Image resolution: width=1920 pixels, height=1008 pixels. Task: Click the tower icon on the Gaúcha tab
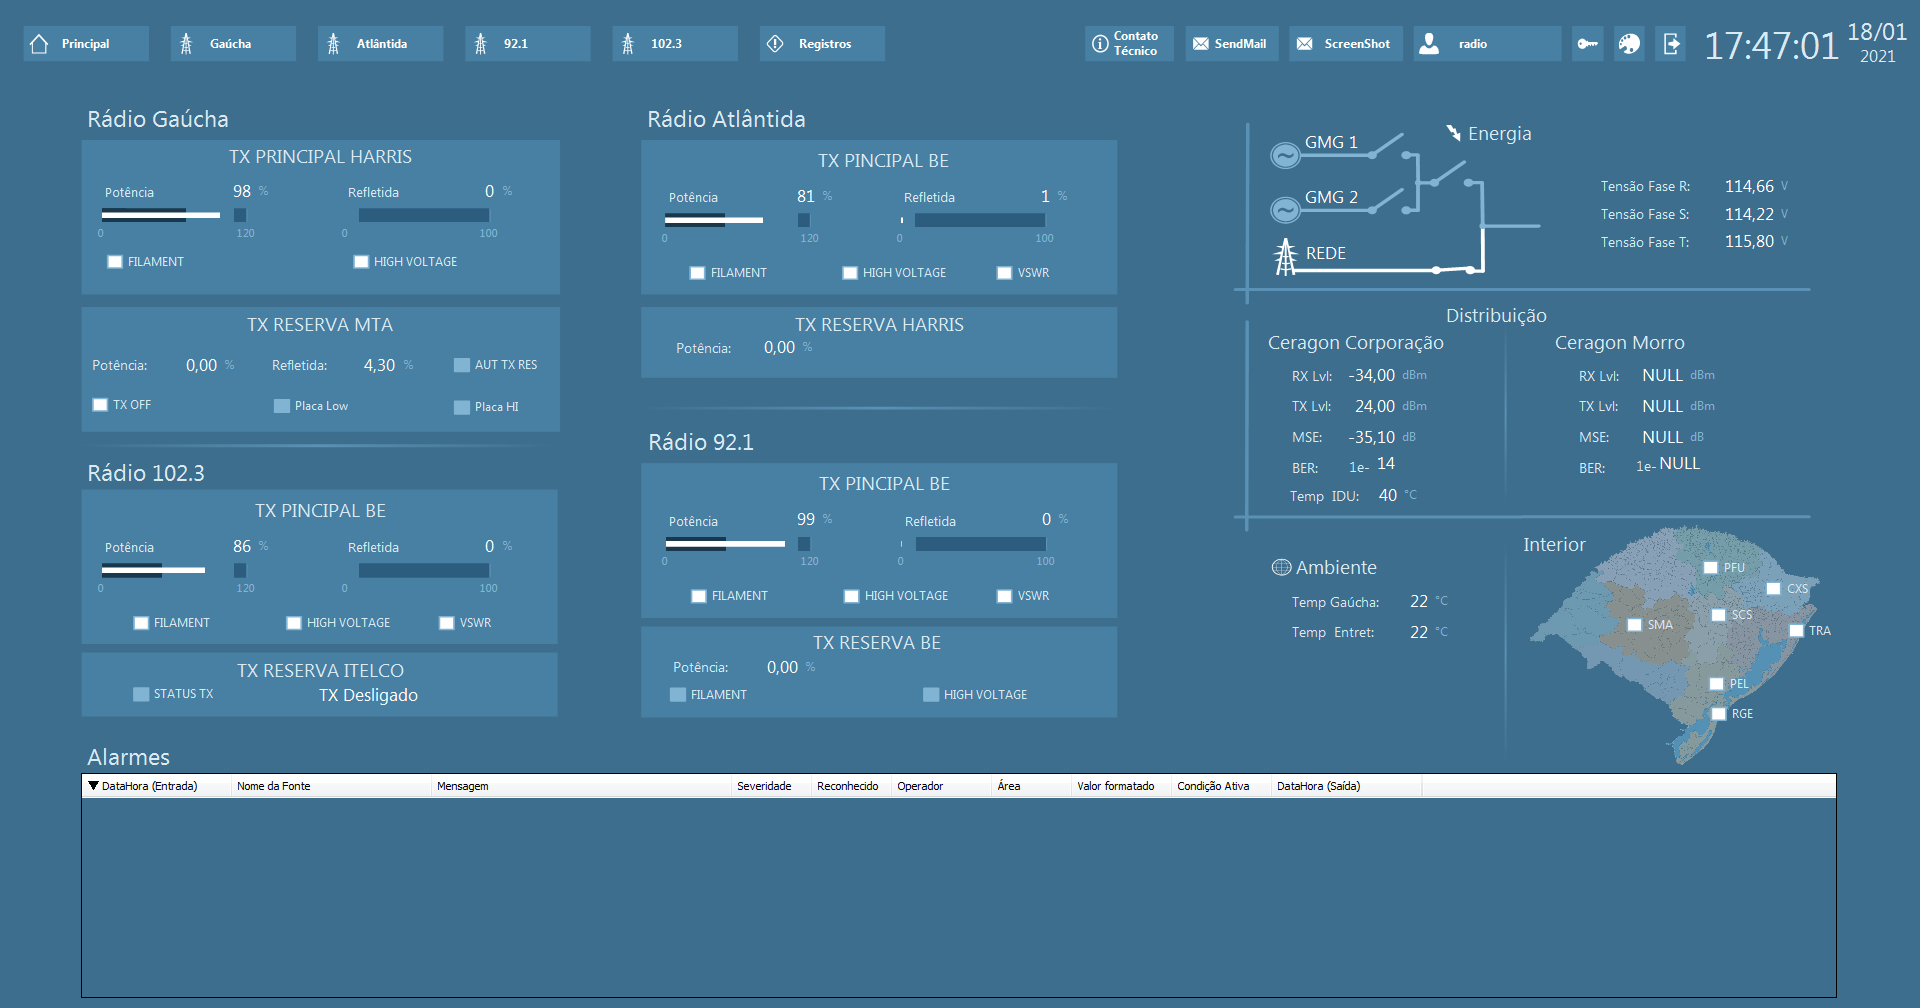[186, 44]
